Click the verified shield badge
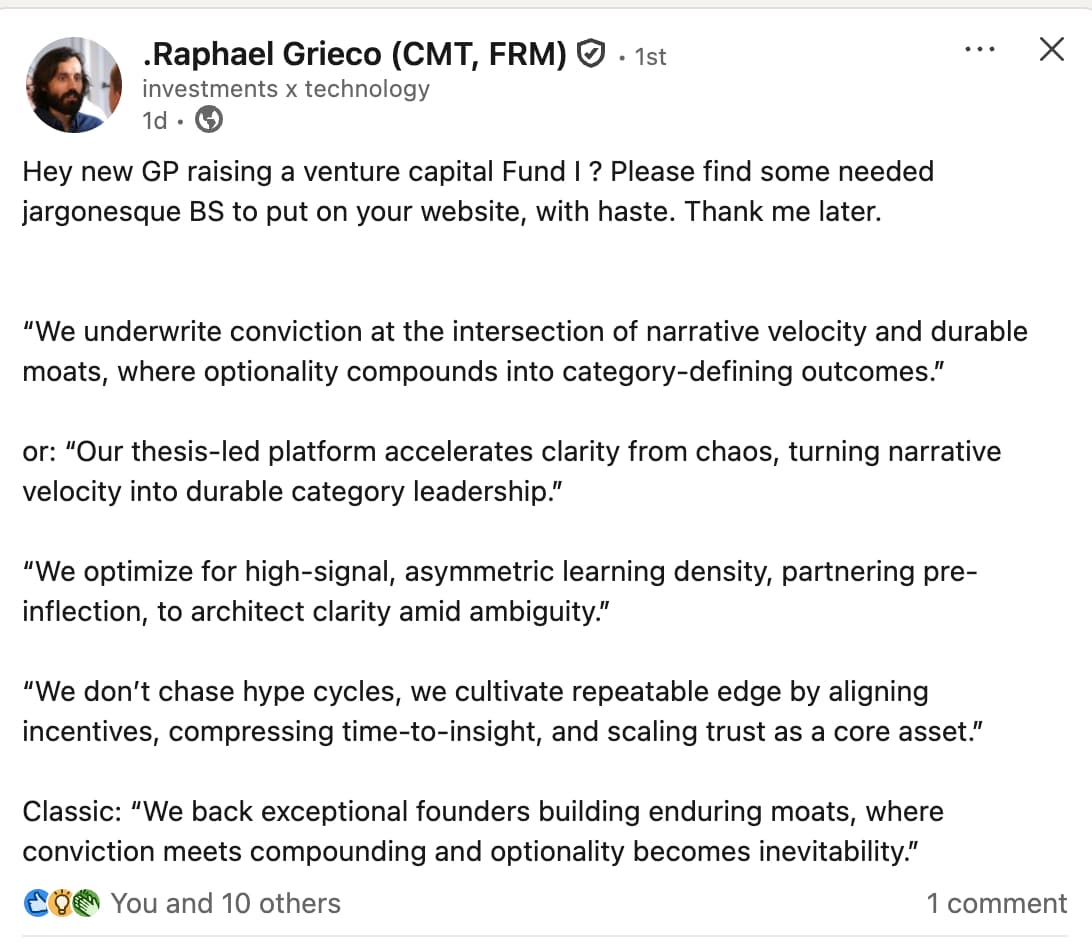1092x952 pixels. [x=592, y=54]
